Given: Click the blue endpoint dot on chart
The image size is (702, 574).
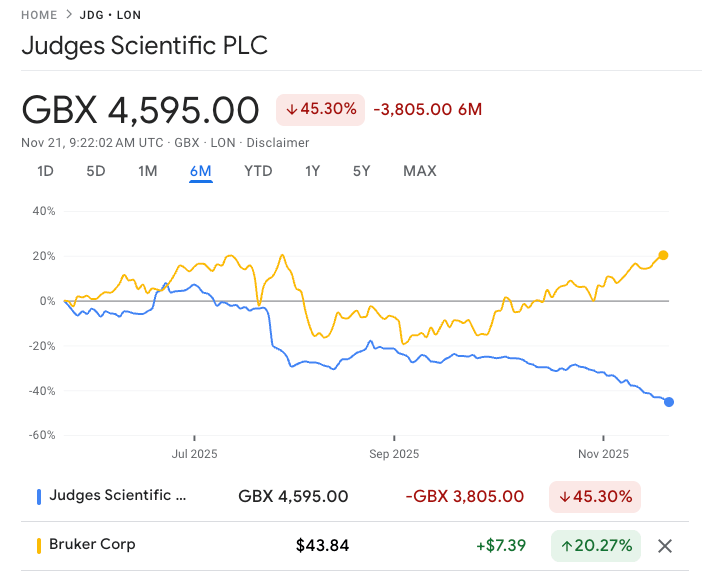Looking at the screenshot, I should point(668,402).
